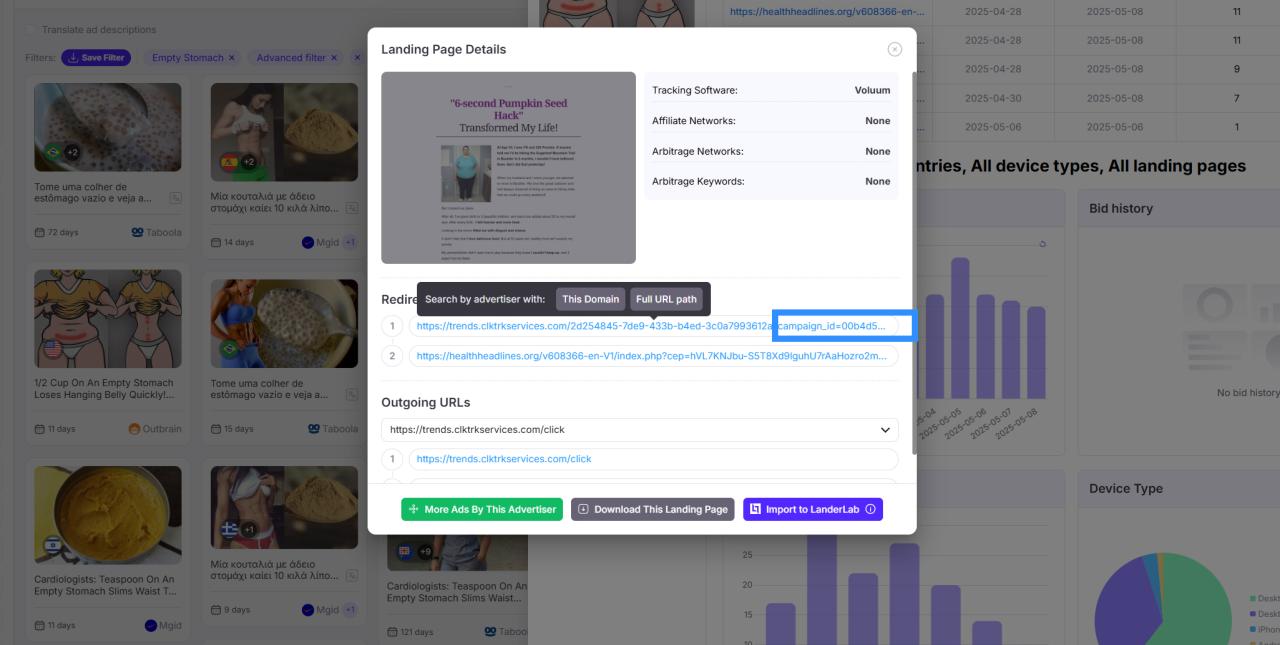The height and width of the screenshot is (645, 1280).
Task: Close the Landing Page Details dialog
Action: pyautogui.click(x=894, y=49)
